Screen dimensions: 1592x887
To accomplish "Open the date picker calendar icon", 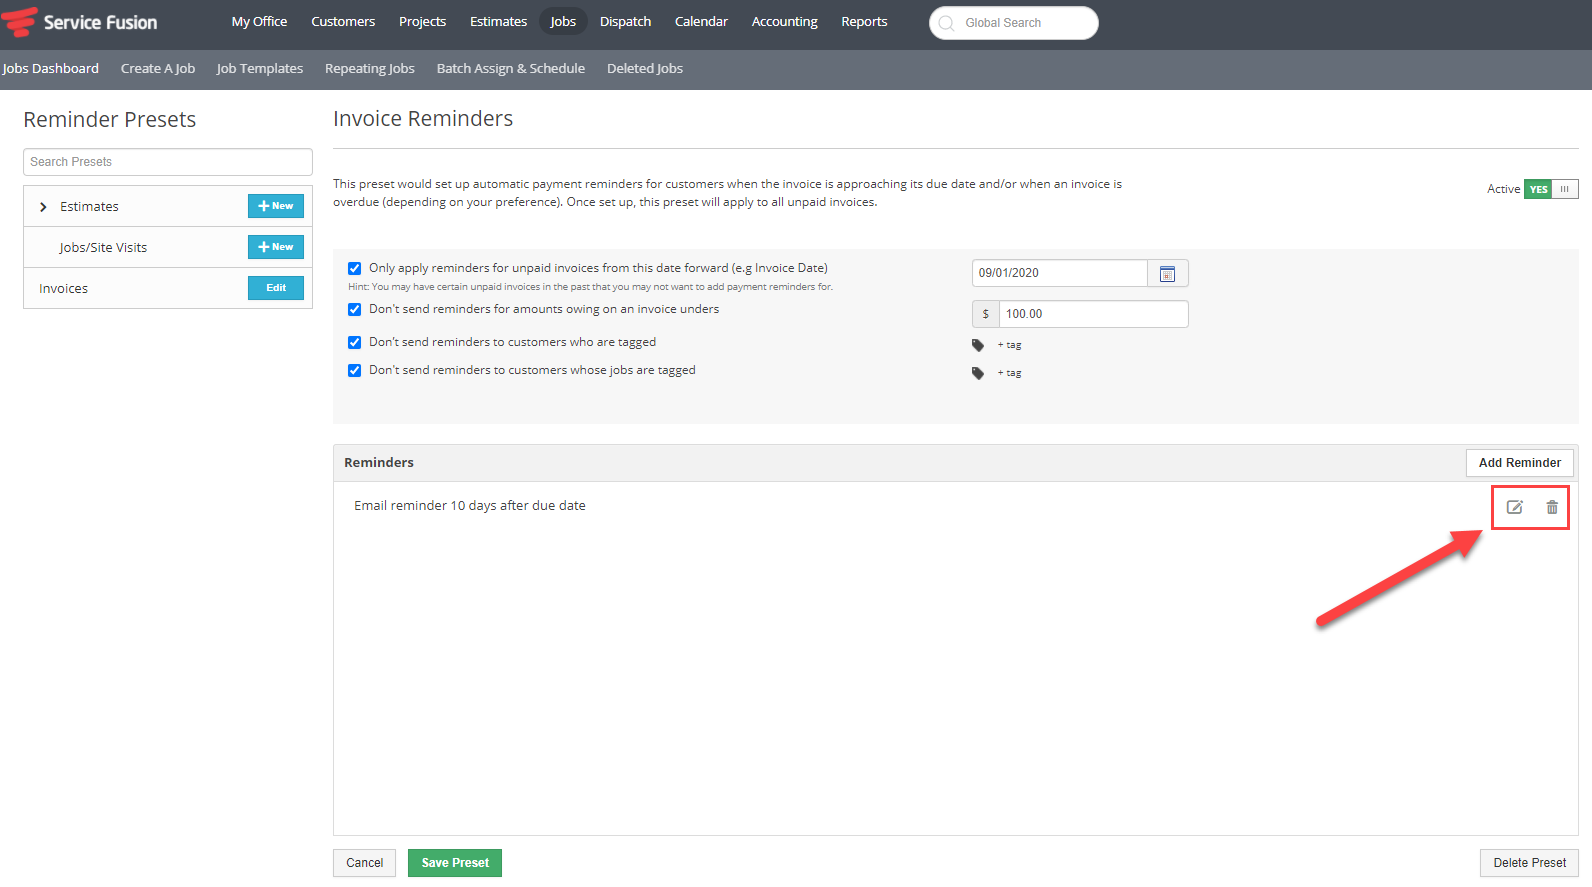I will click(1167, 273).
